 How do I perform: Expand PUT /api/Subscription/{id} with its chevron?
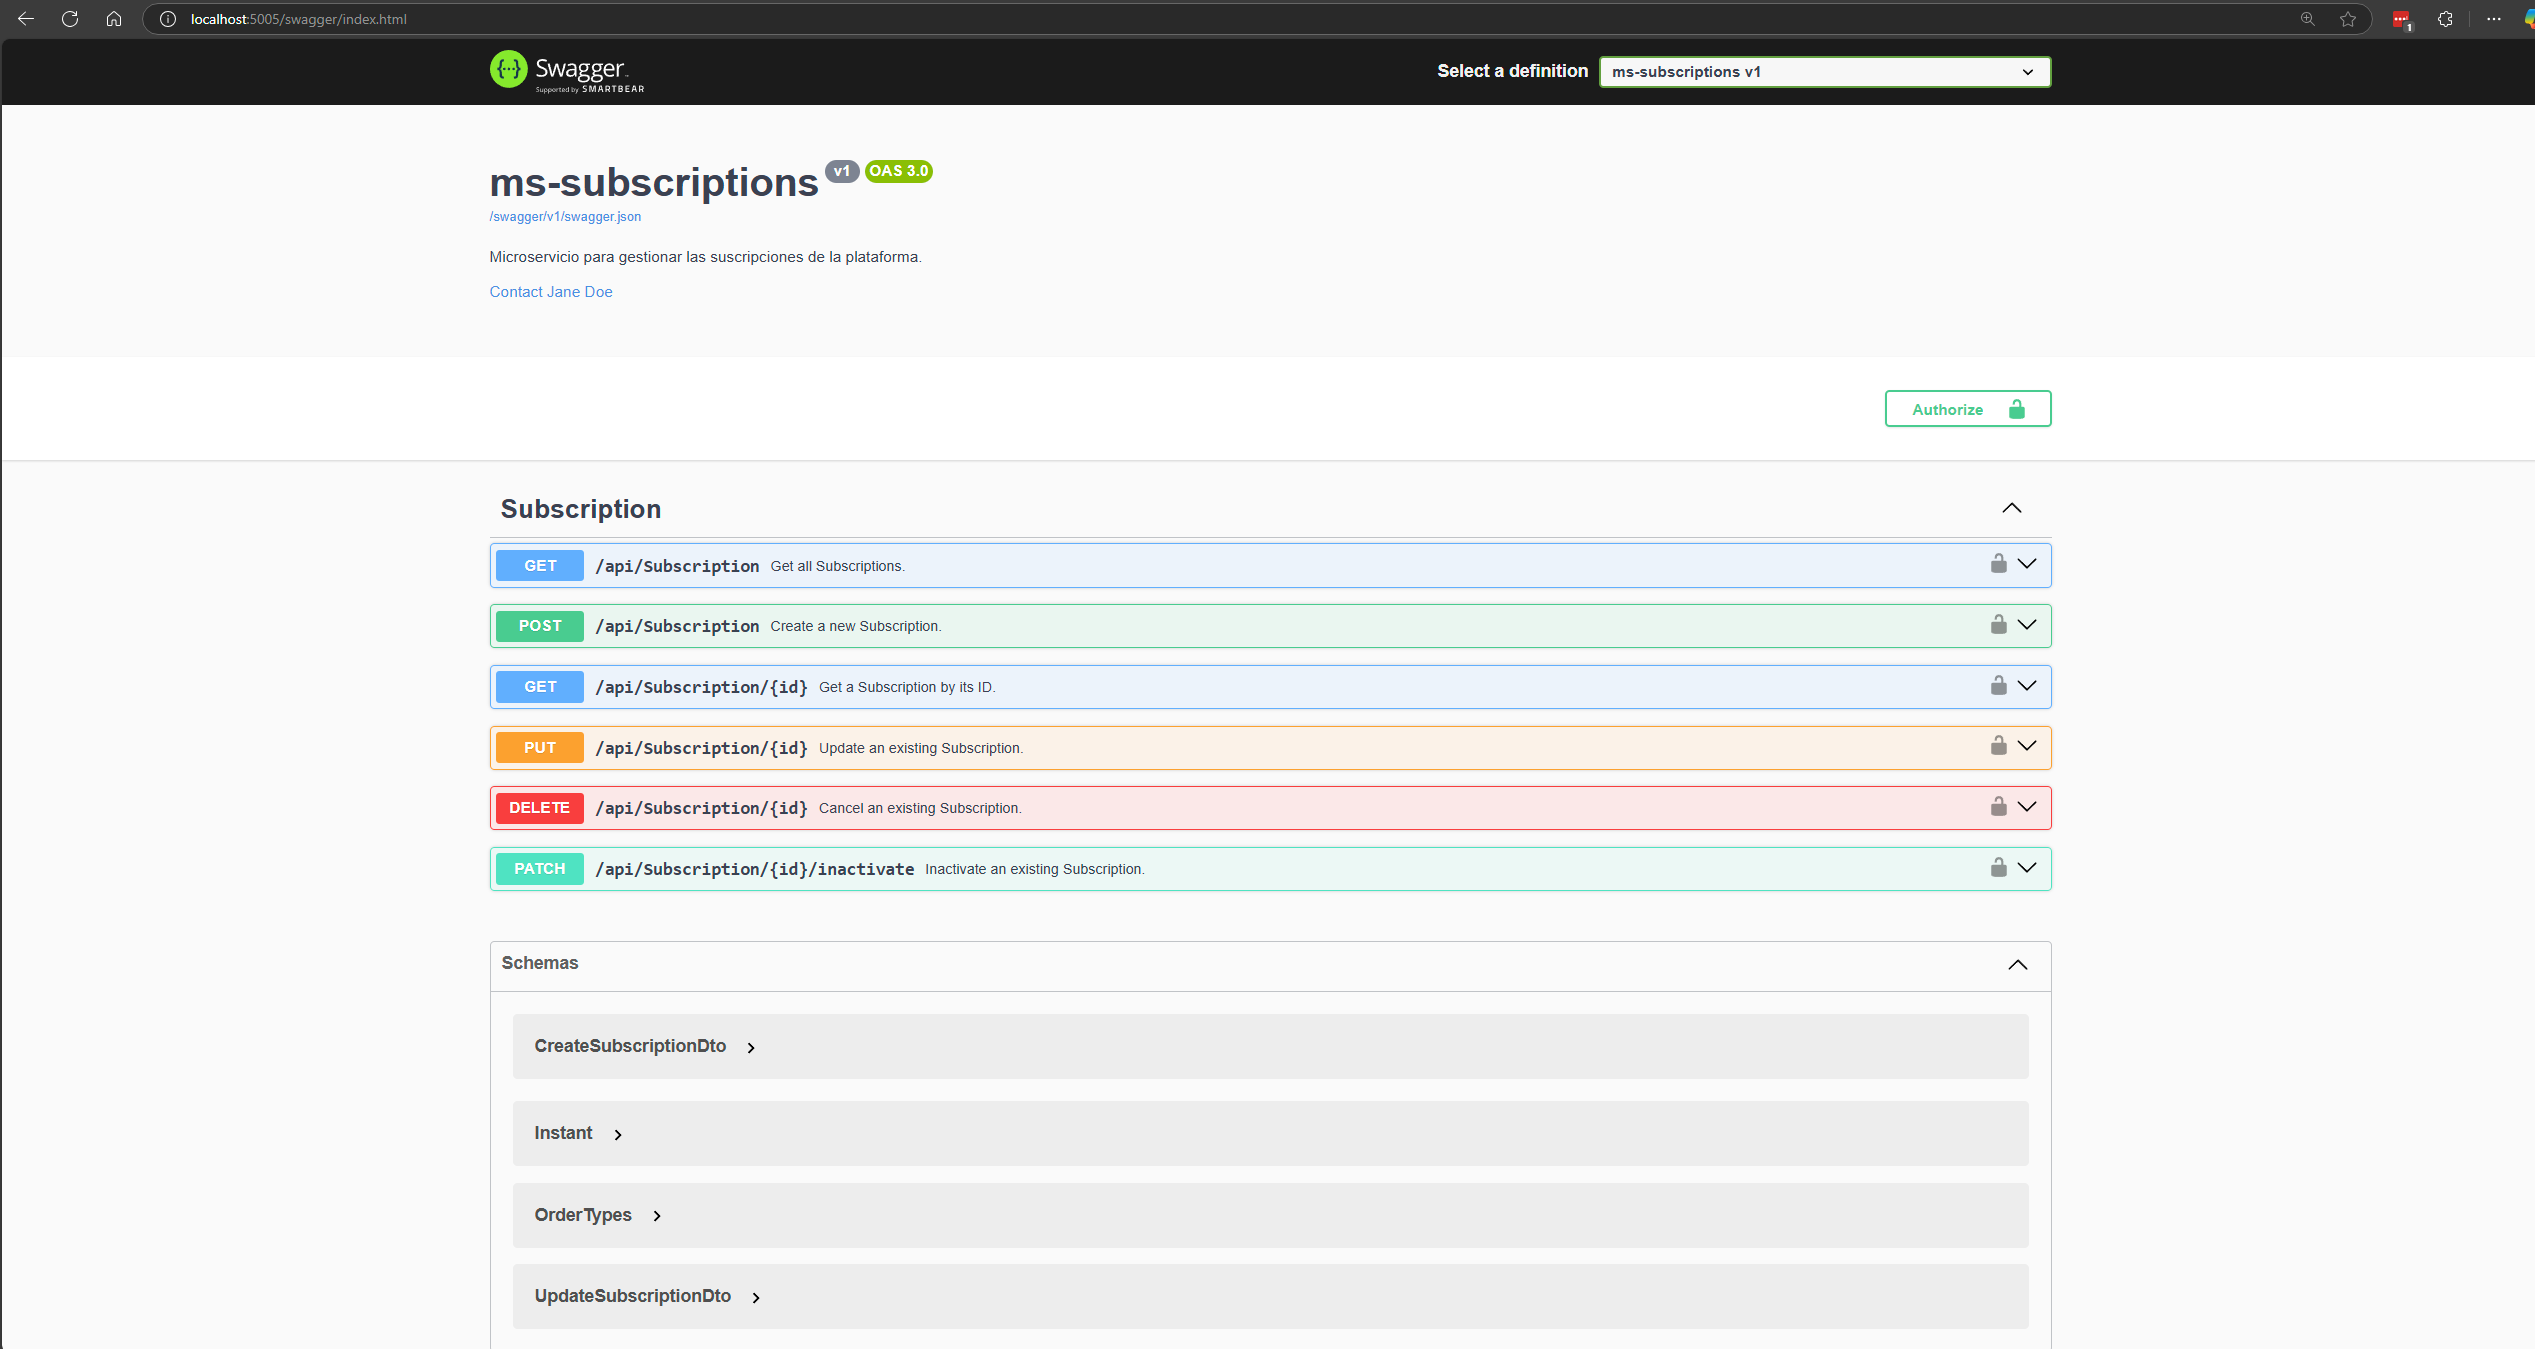pos(2027,746)
